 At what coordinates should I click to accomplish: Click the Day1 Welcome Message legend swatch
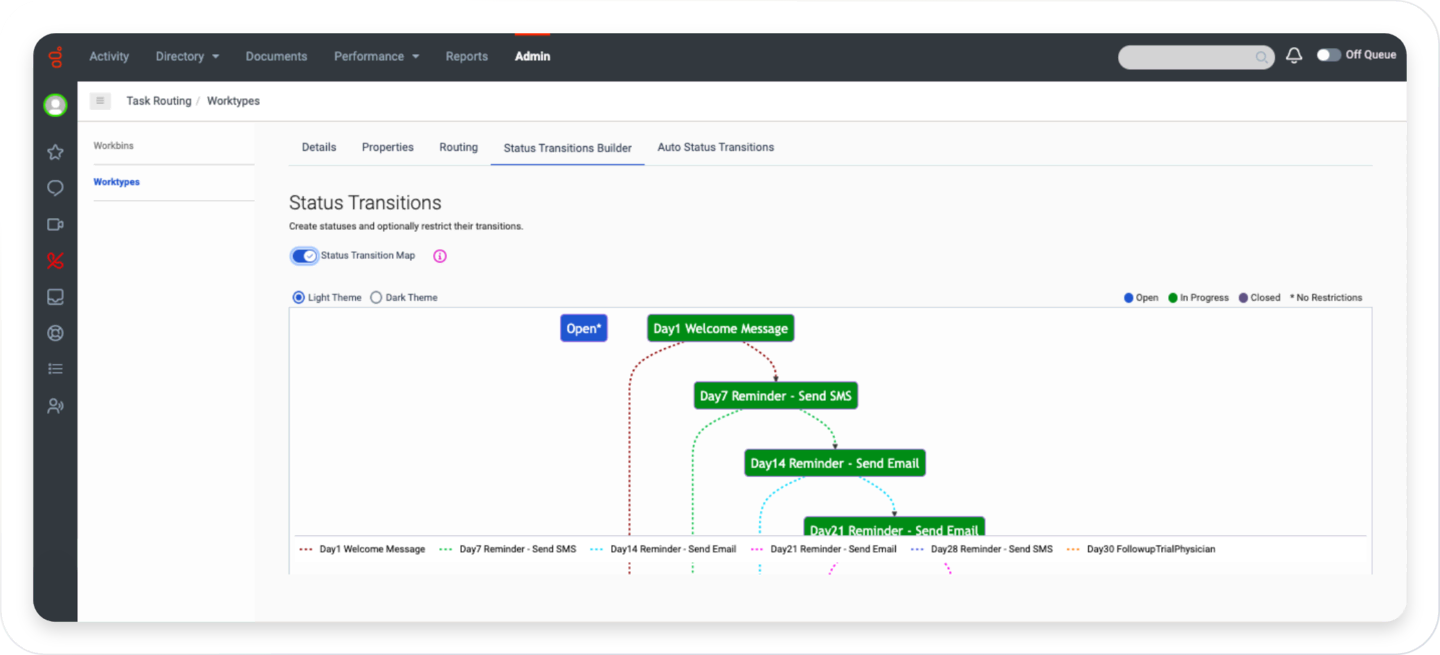point(306,549)
